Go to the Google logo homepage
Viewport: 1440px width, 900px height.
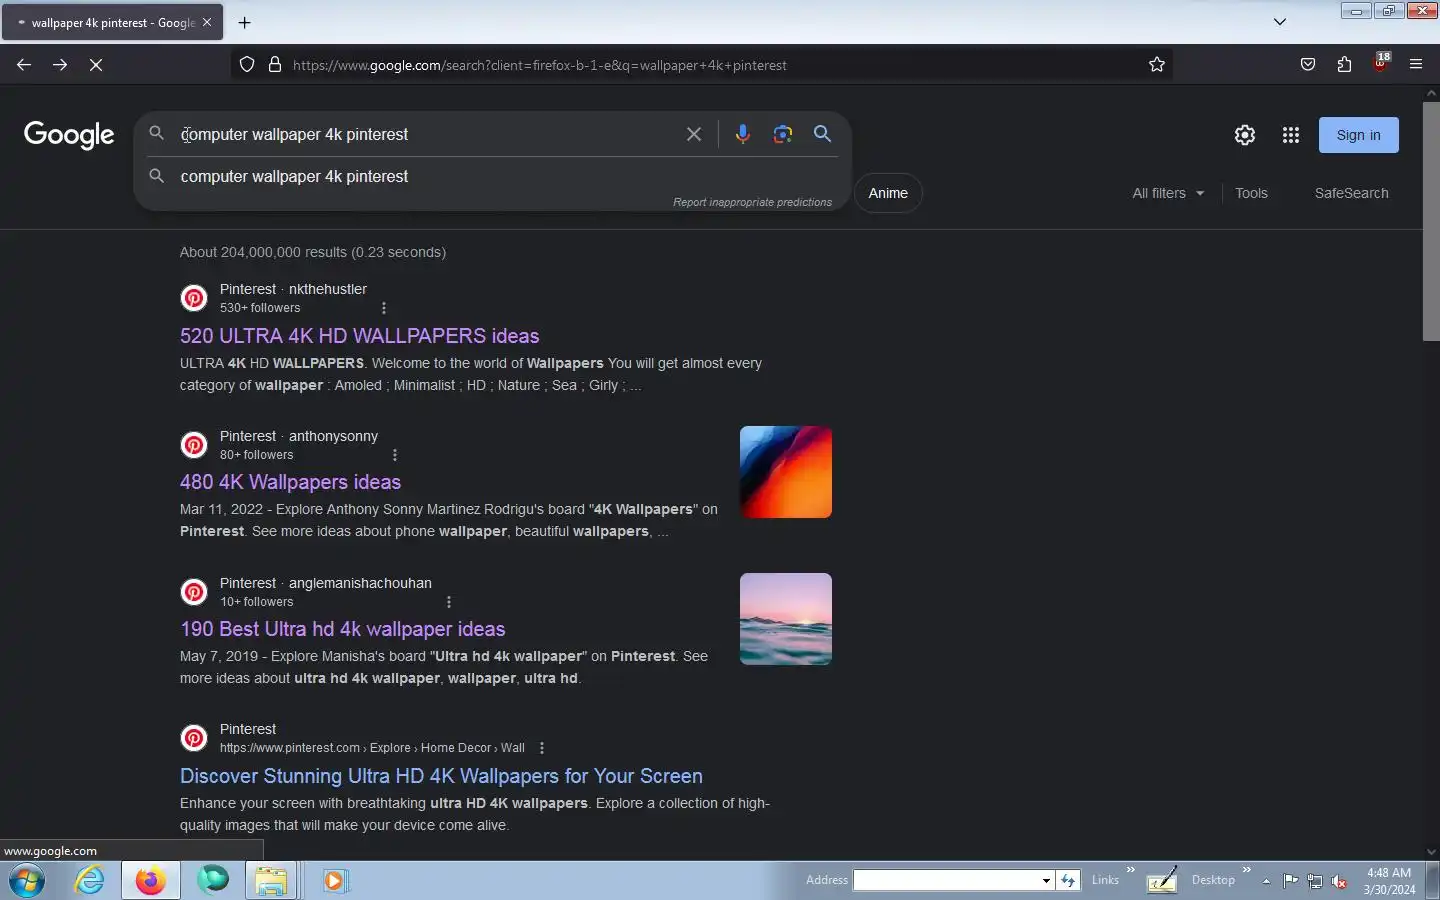coord(69,135)
